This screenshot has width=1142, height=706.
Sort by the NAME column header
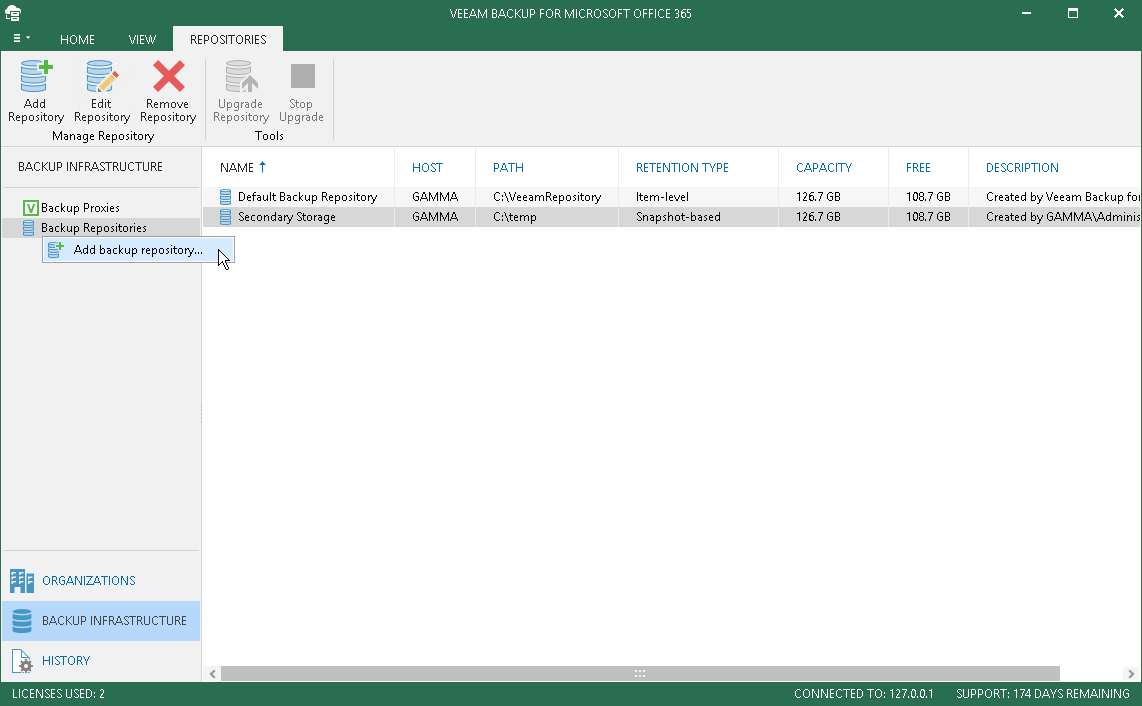pyautogui.click(x=237, y=168)
